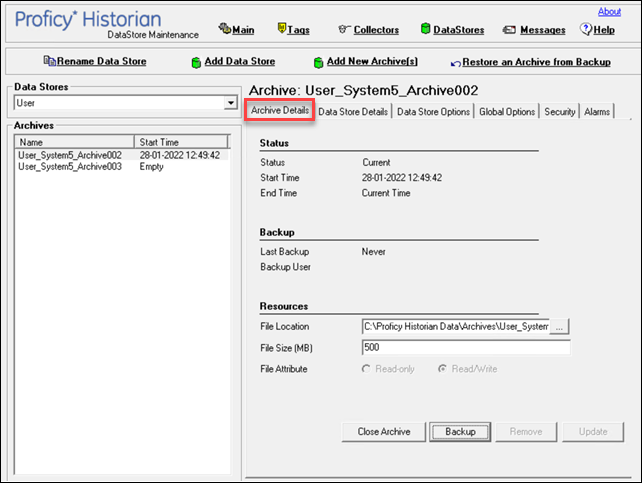642x483 pixels.
Task: Click the Rename Data Store icon
Action: coord(50,61)
